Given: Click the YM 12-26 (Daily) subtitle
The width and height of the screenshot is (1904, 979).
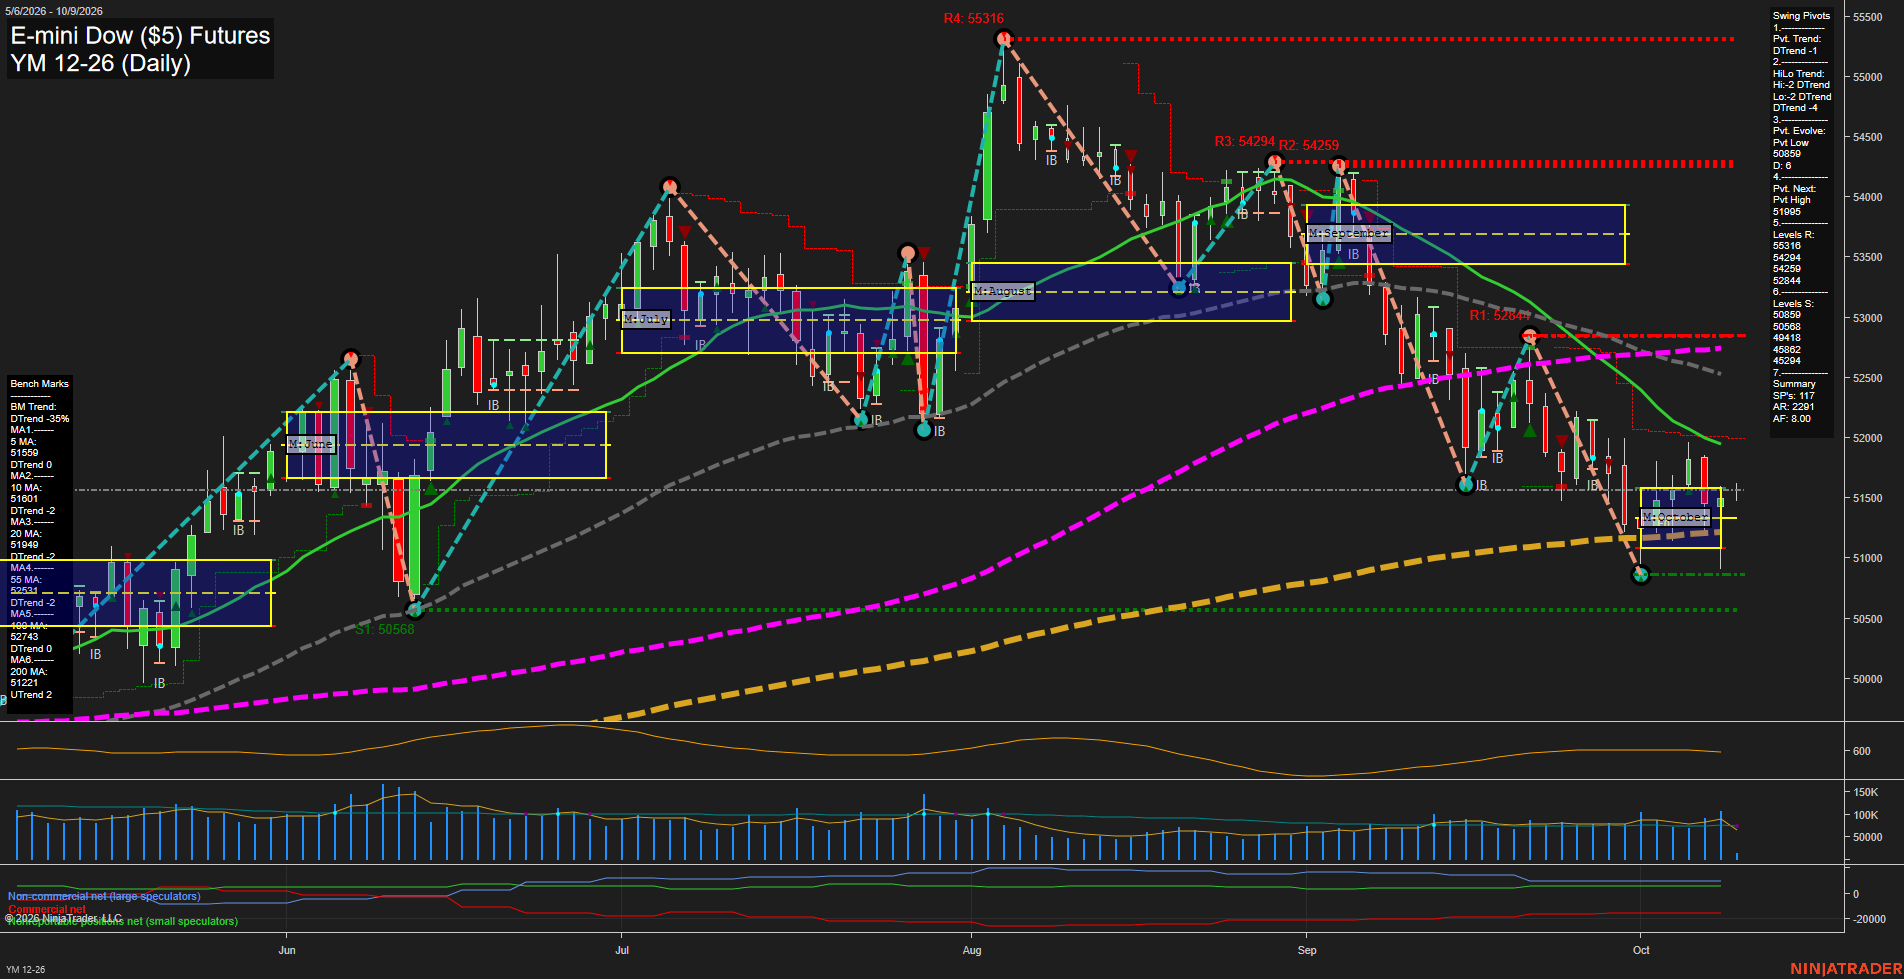Looking at the screenshot, I should [x=100, y=63].
